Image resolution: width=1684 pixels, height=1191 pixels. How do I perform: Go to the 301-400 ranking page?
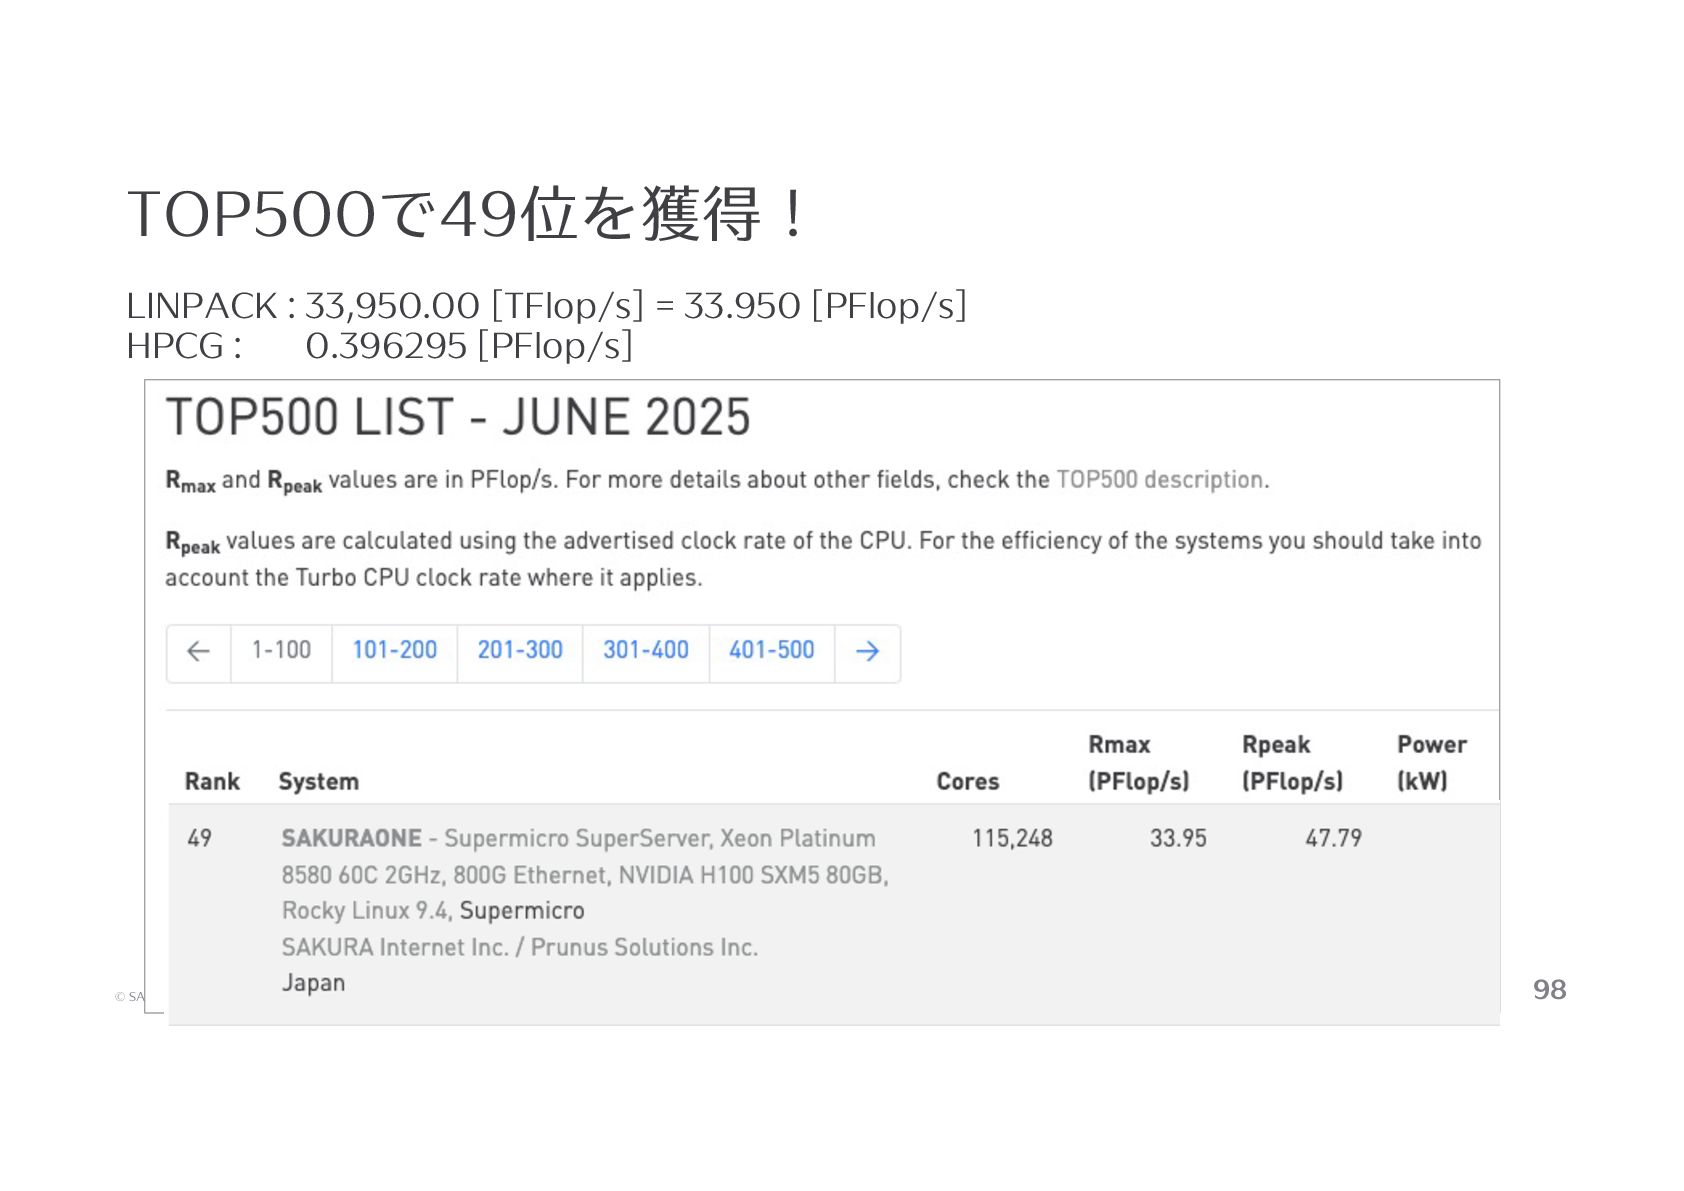(x=646, y=651)
